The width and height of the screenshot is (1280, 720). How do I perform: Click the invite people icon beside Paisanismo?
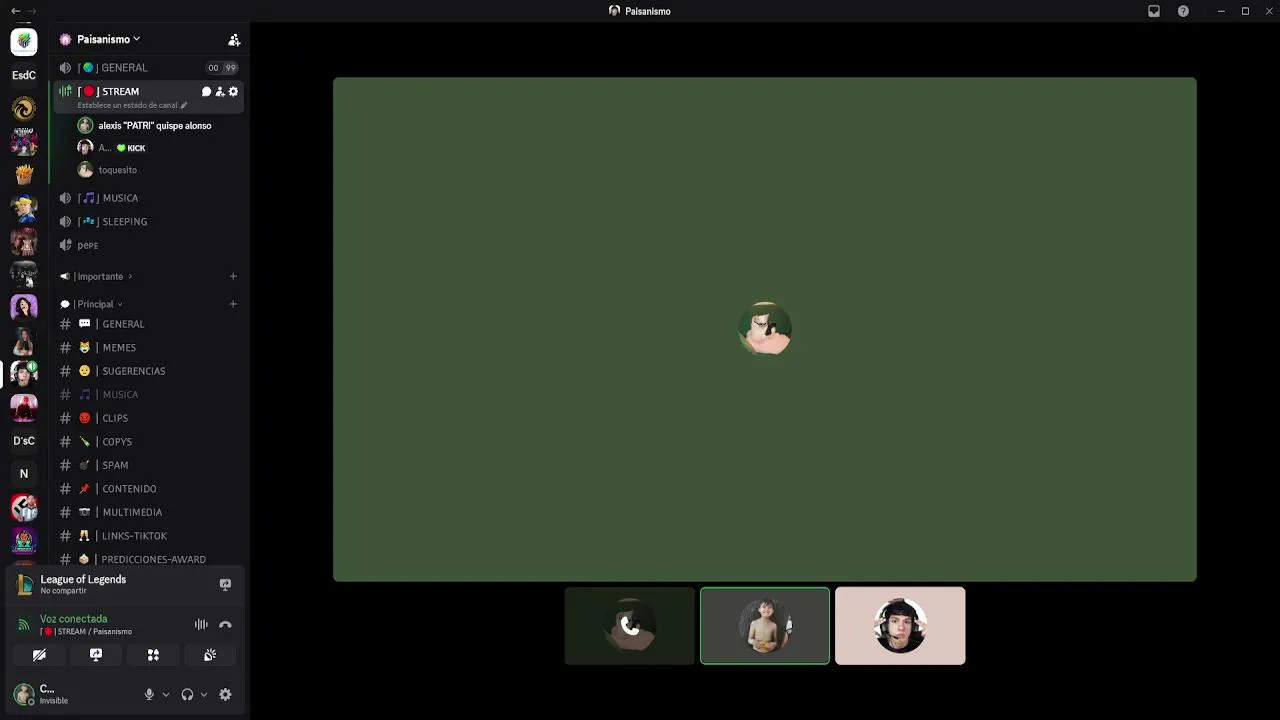[x=234, y=40]
